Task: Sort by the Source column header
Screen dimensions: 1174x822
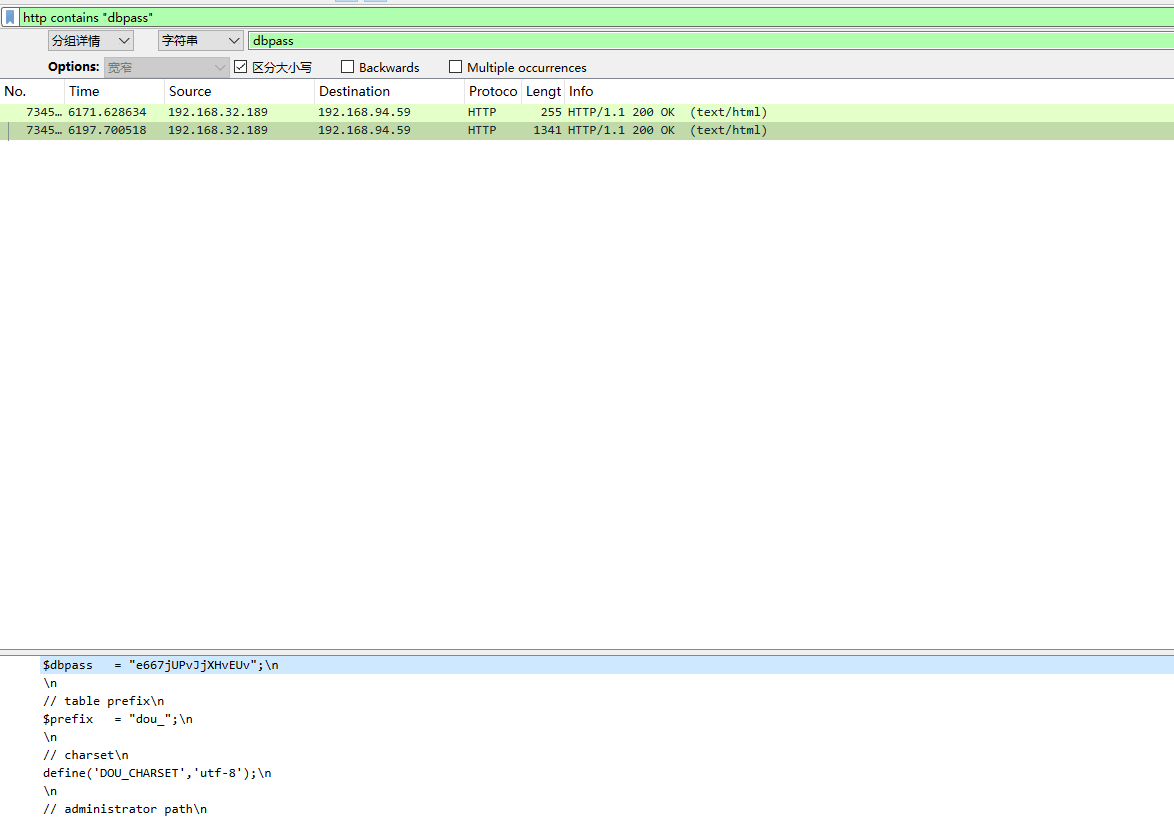Action: click(238, 91)
